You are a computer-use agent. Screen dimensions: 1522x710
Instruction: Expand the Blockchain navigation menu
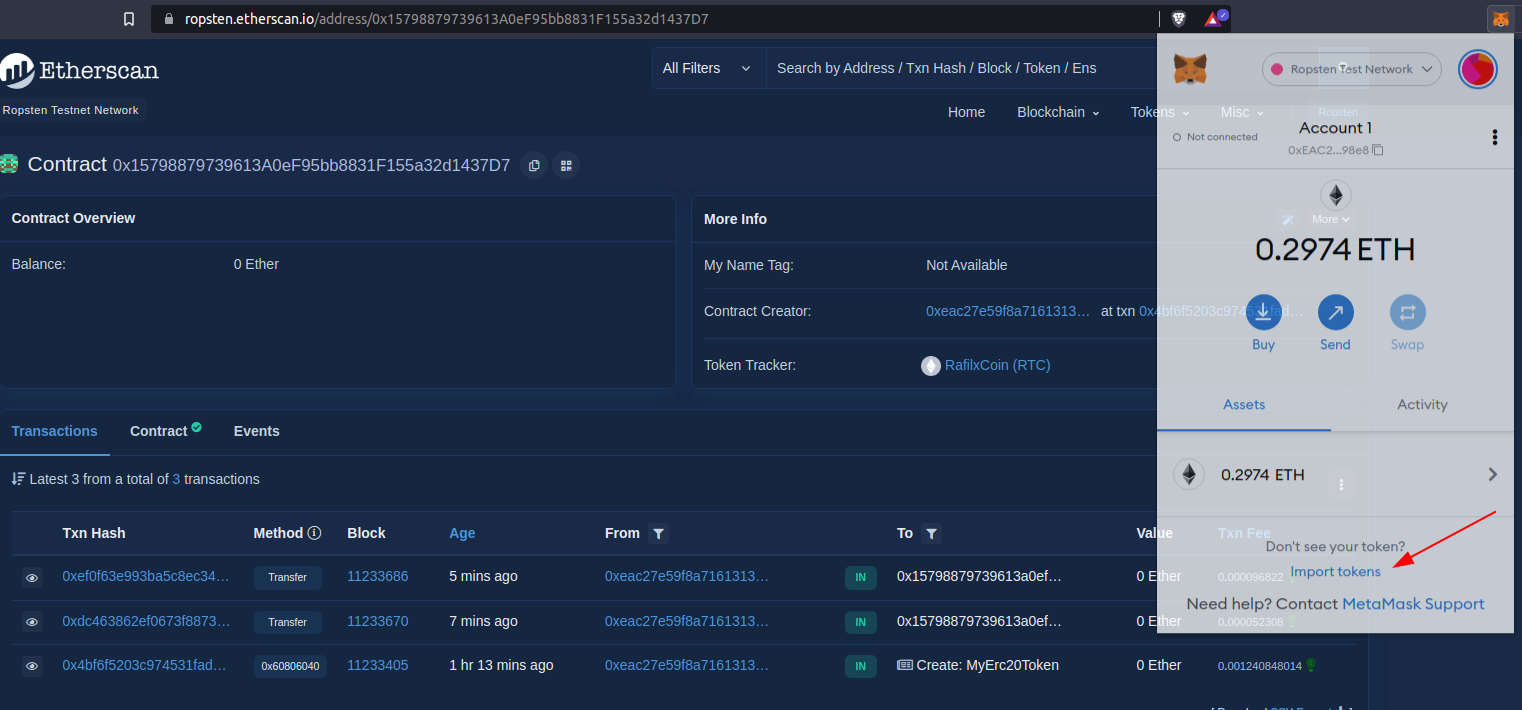(1058, 112)
